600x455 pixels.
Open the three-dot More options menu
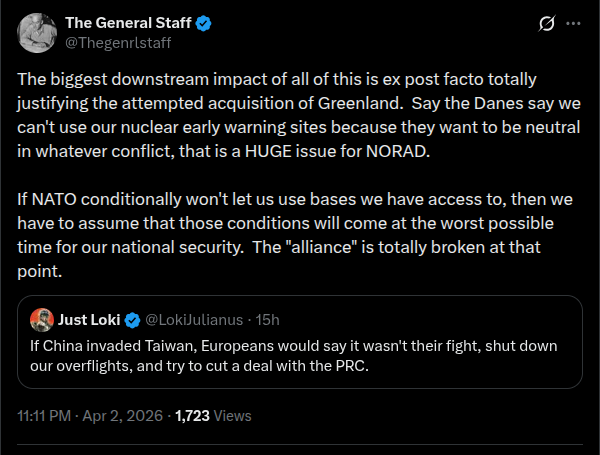(x=573, y=23)
